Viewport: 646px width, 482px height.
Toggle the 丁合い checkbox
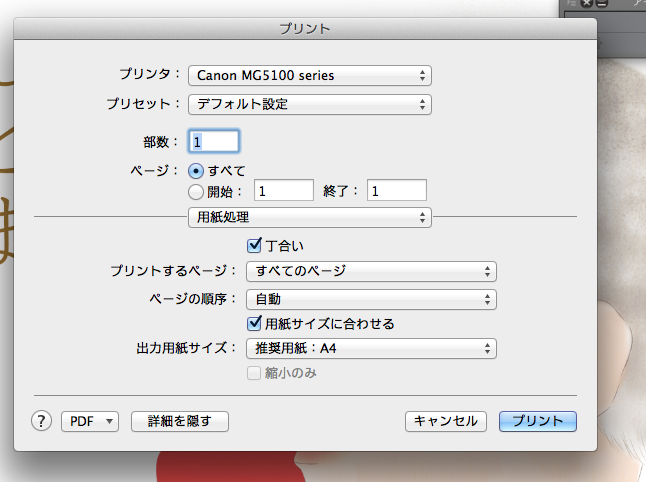pos(255,245)
